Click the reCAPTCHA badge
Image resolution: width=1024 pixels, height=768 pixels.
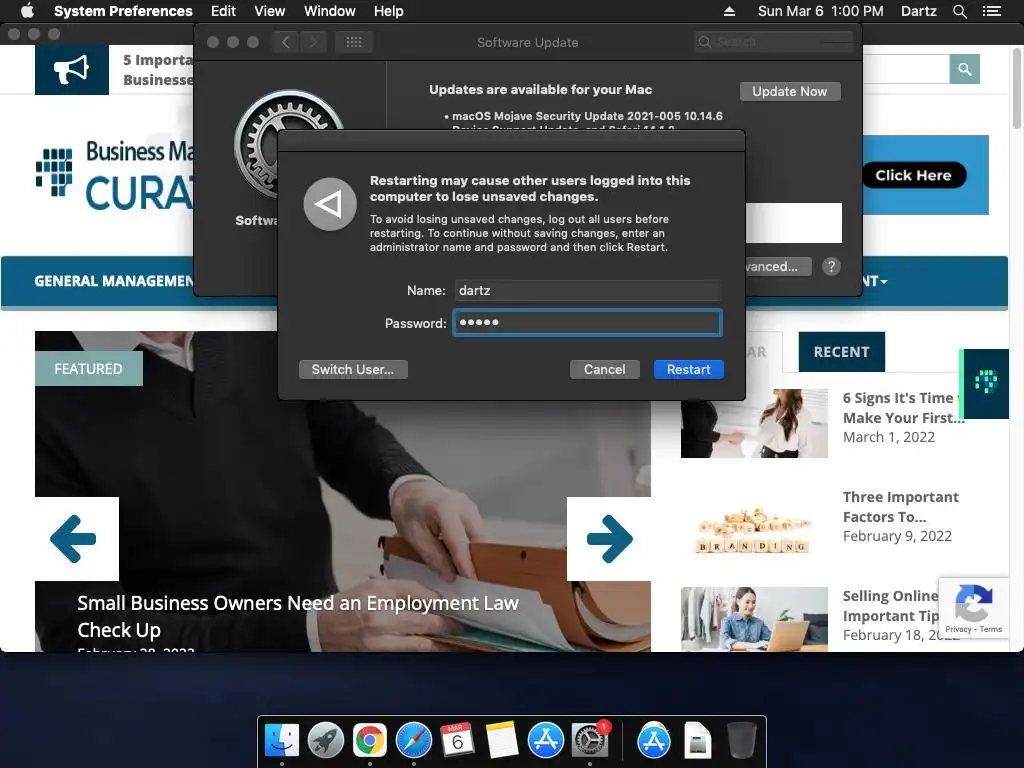pyautogui.click(x=974, y=608)
